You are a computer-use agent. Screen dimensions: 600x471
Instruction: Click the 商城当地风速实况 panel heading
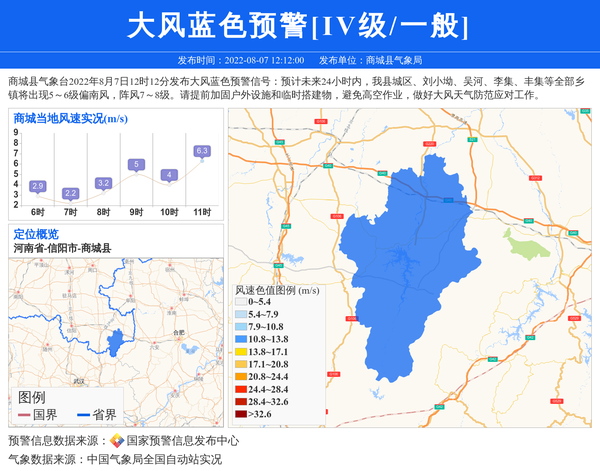(70, 118)
